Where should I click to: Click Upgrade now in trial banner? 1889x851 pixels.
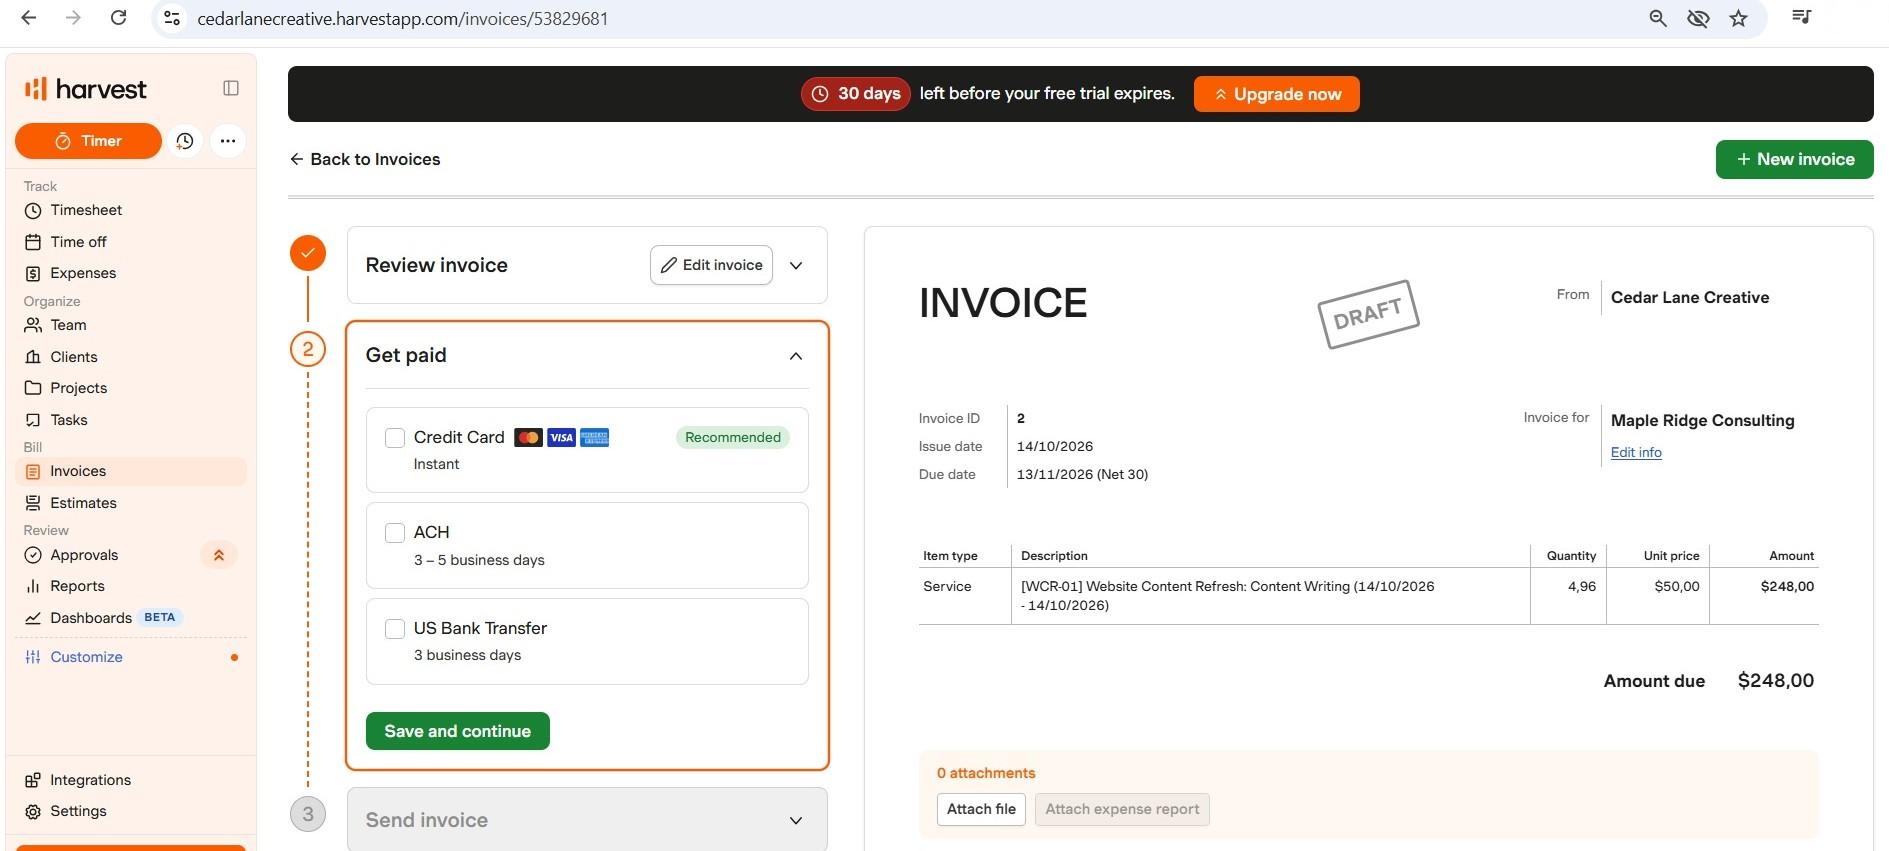[x=1277, y=94]
